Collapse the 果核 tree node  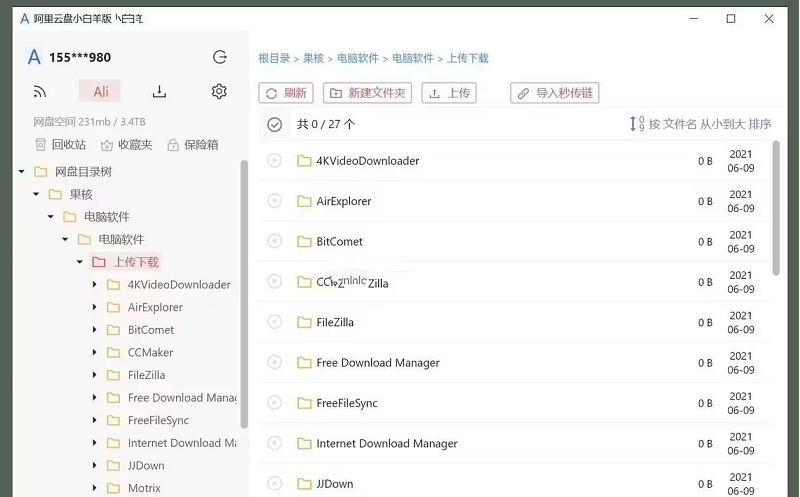coord(36,194)
